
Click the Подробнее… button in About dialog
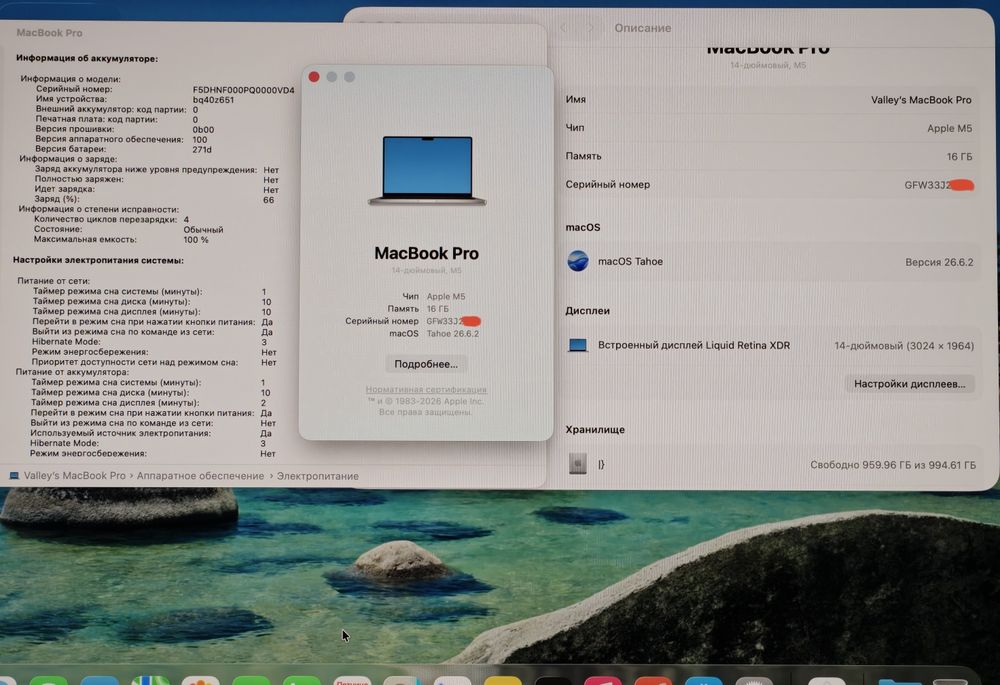[x=426, y=364]
